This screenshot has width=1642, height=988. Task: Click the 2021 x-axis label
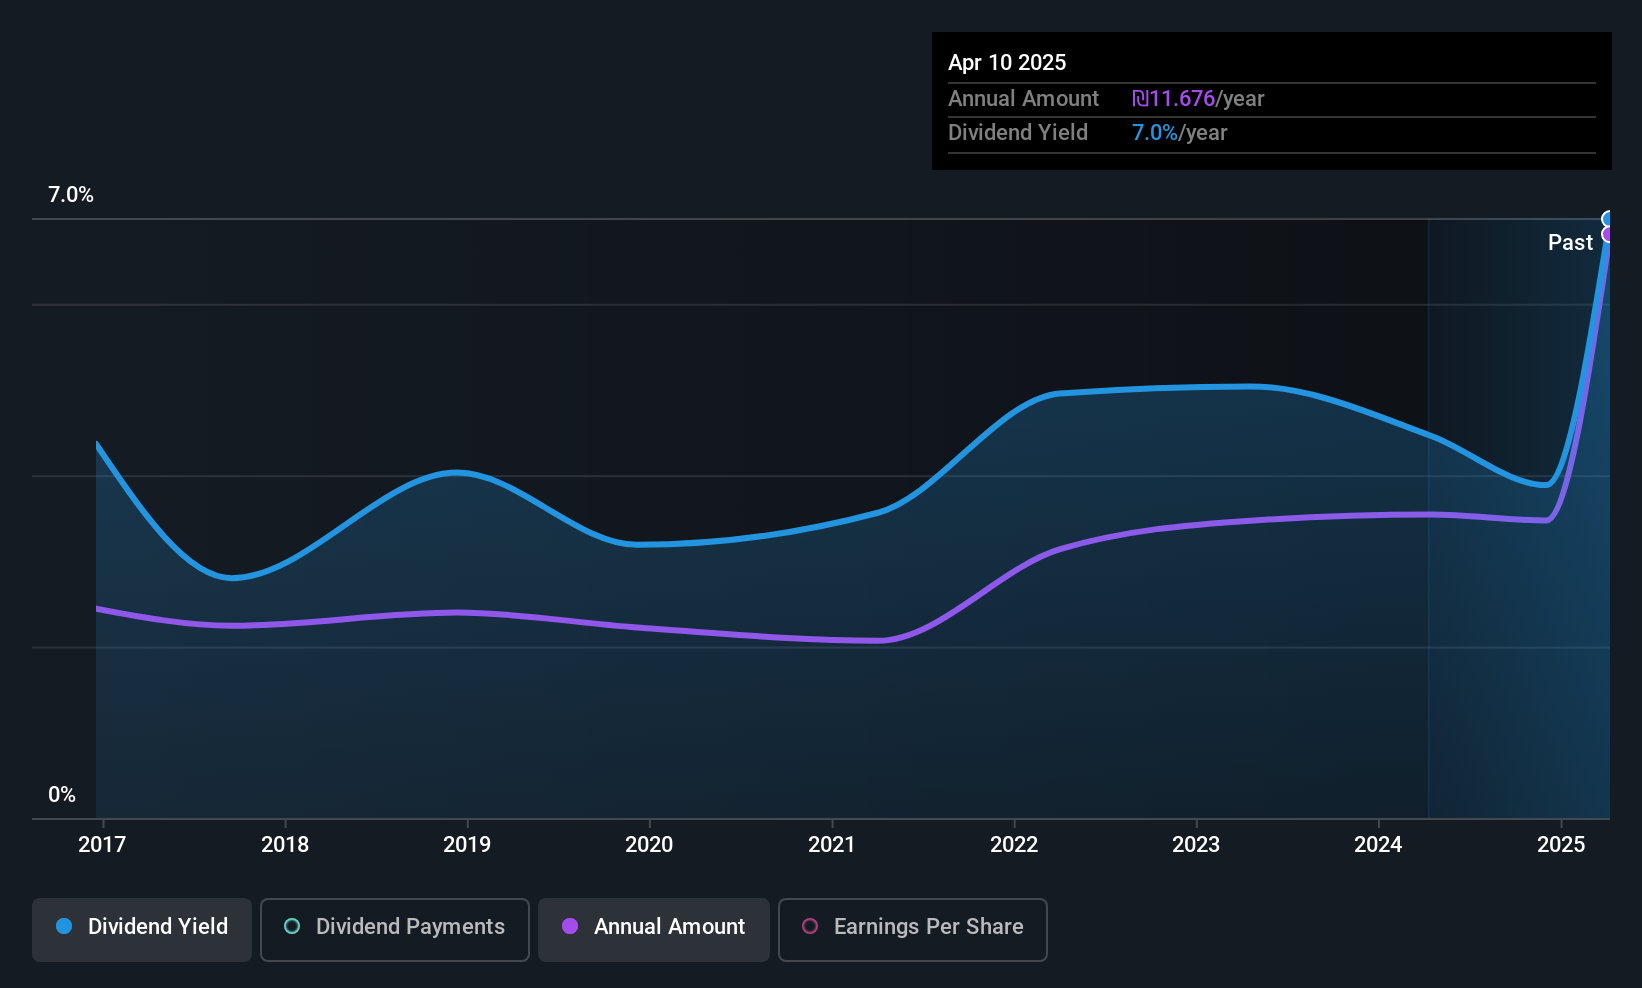coord(832,844)
